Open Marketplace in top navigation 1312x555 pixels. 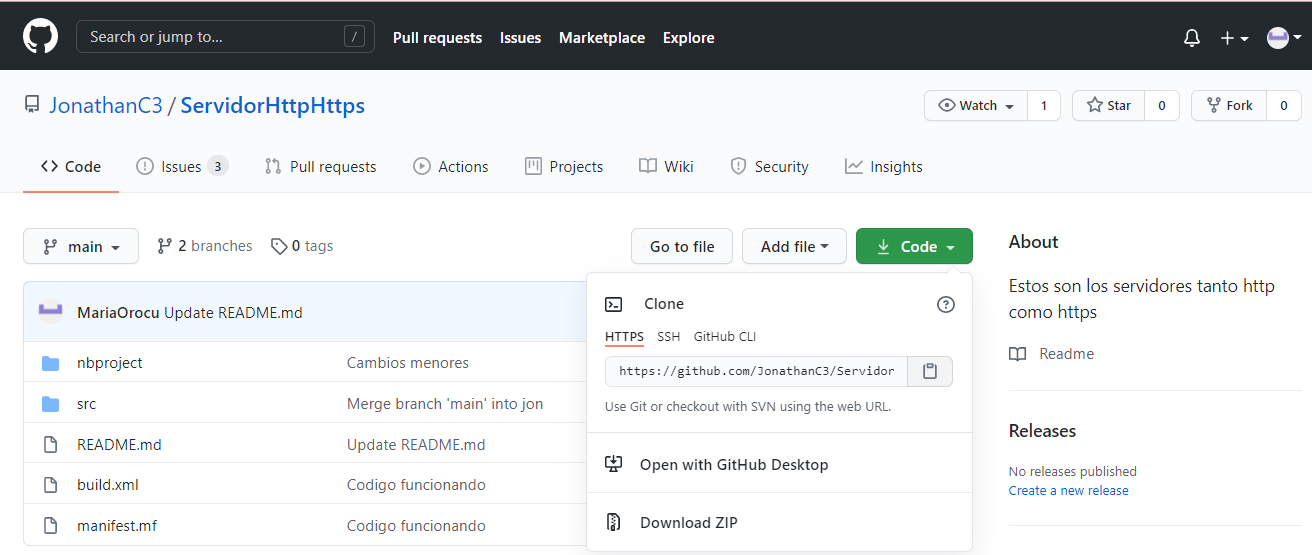point(602,38)
